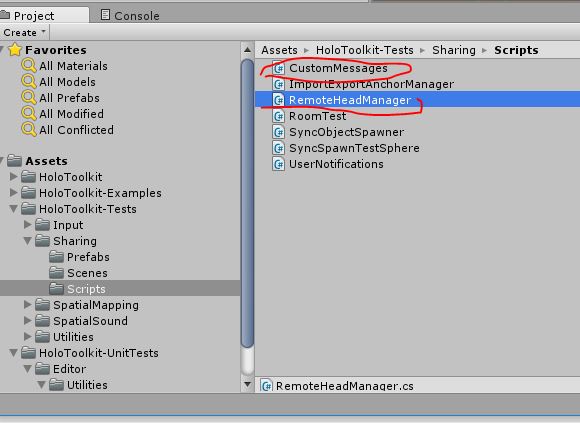Go to Sharing in the breadcrumb
The width and height of the screenshot is (580, 423).
tap(454, 50)
